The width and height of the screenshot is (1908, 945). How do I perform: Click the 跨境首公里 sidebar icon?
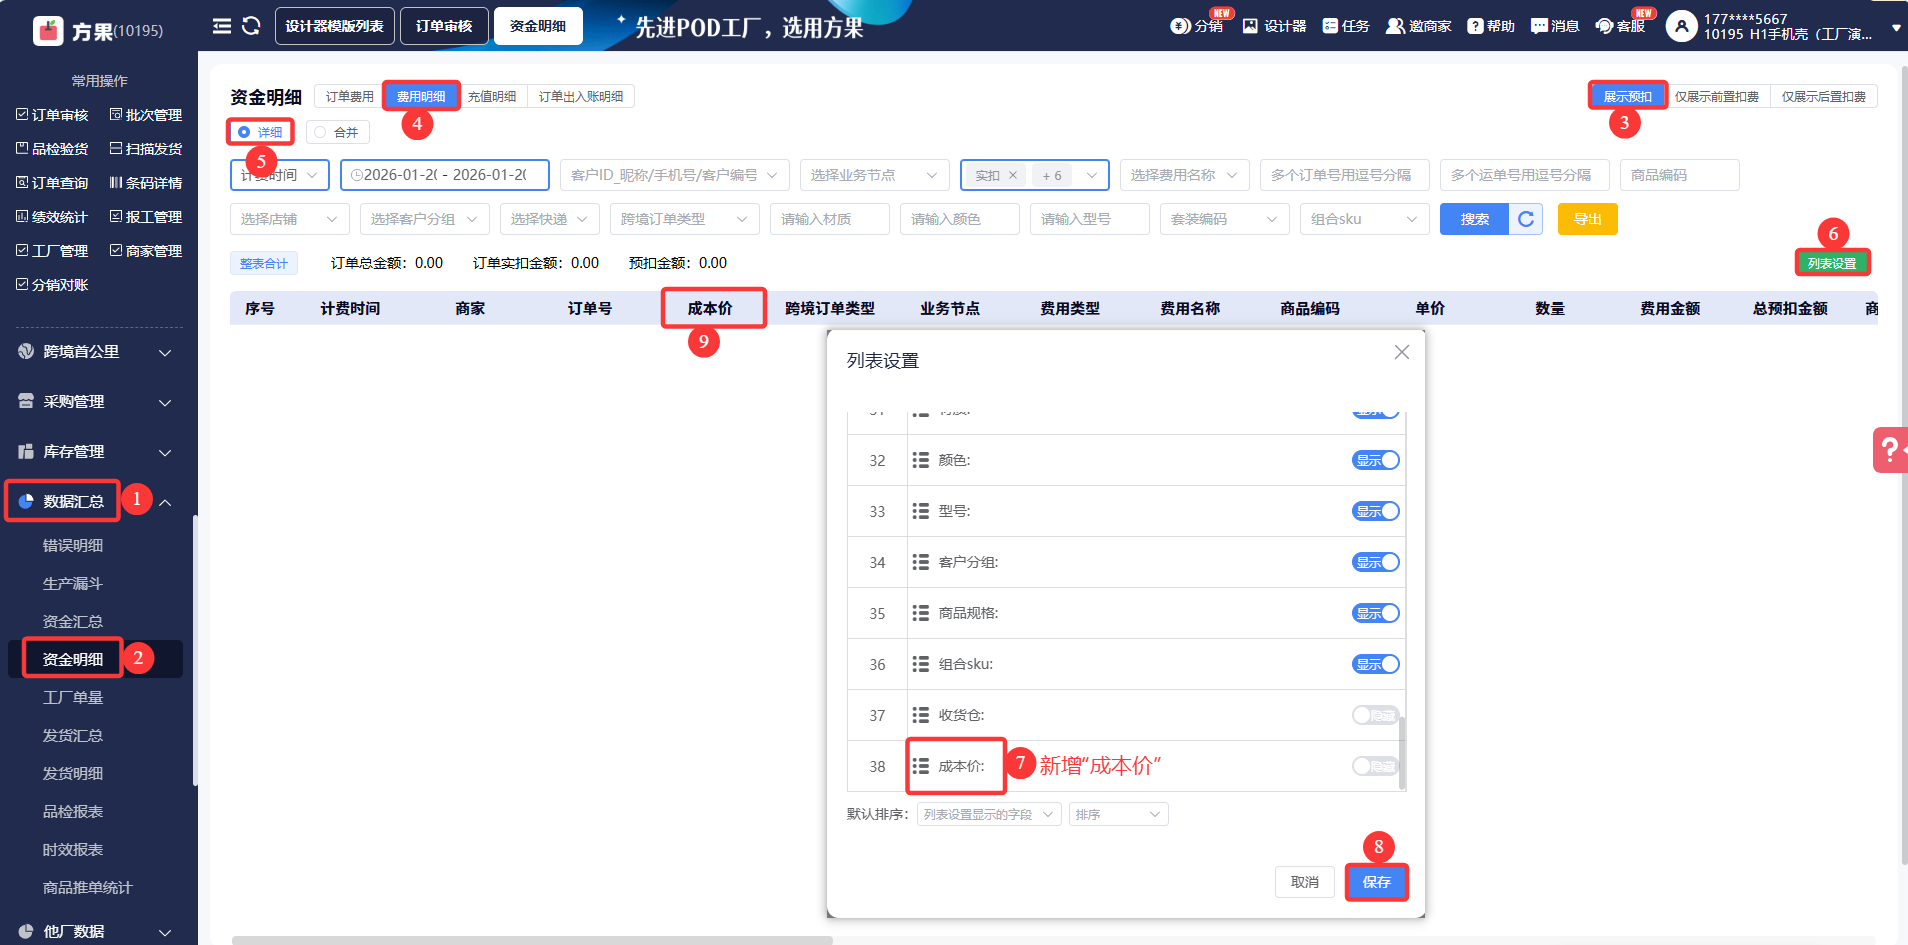click(x=26, y=351)
